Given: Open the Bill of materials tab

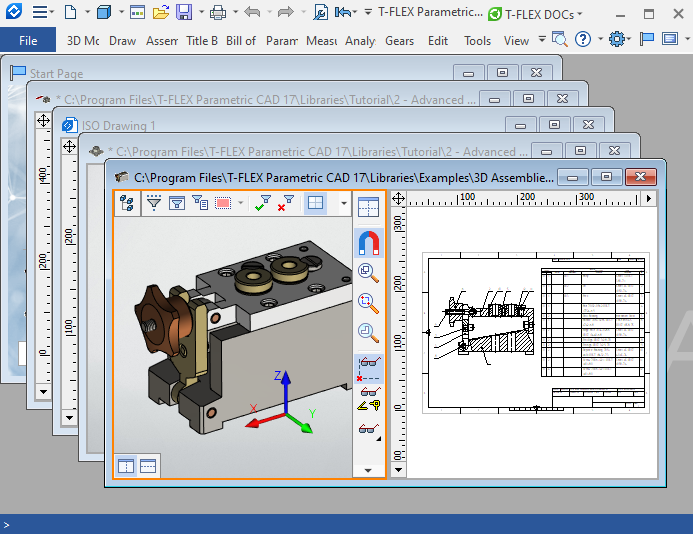Looking at the screenshot, I should point(241,41).
